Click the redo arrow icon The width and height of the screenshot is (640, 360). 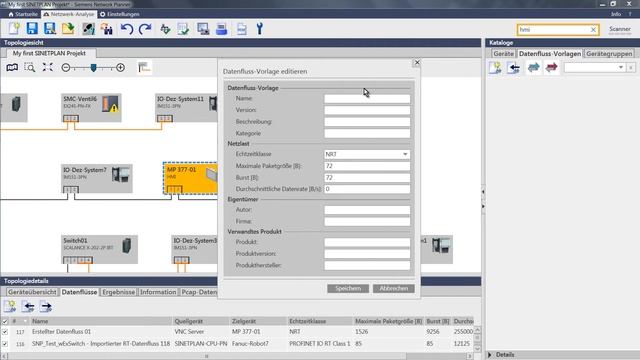(x=145, y=29)
